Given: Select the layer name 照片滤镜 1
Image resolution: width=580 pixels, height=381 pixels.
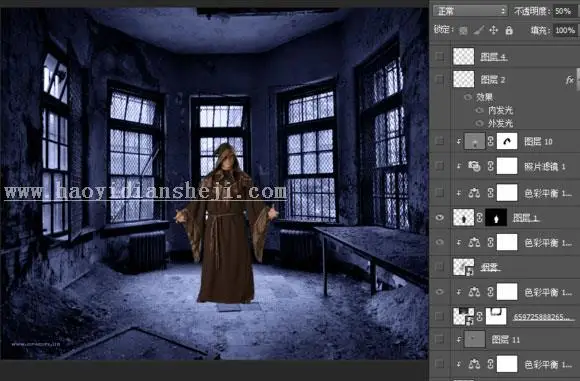Looking at the screenshot, I should (x=545, y=166).
